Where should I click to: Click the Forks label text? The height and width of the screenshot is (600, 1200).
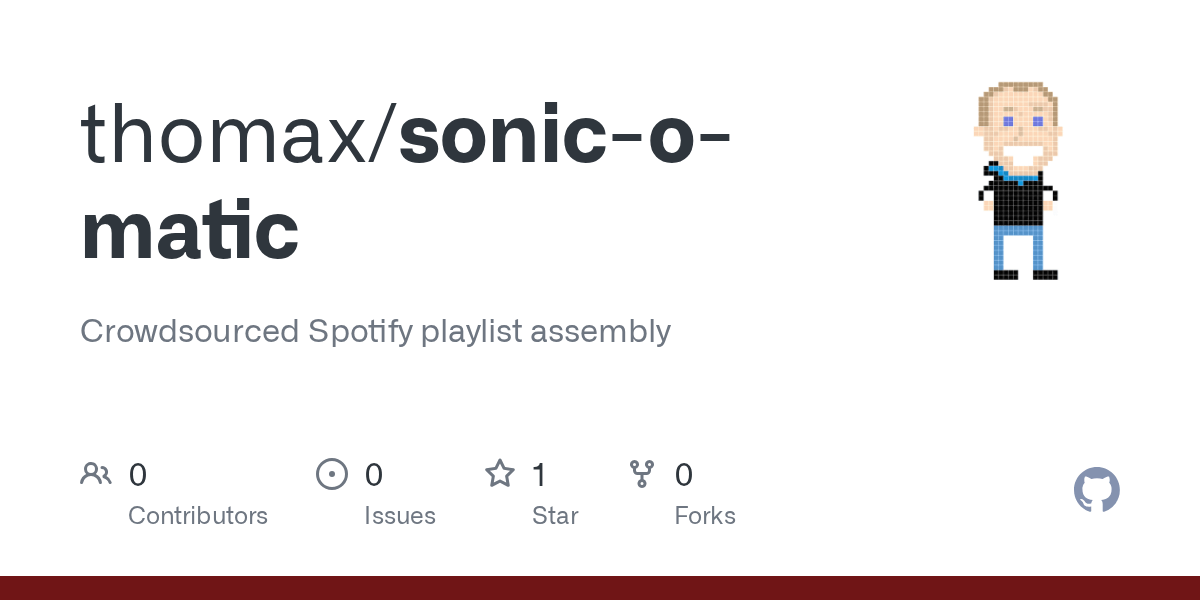tap(705, 516)
